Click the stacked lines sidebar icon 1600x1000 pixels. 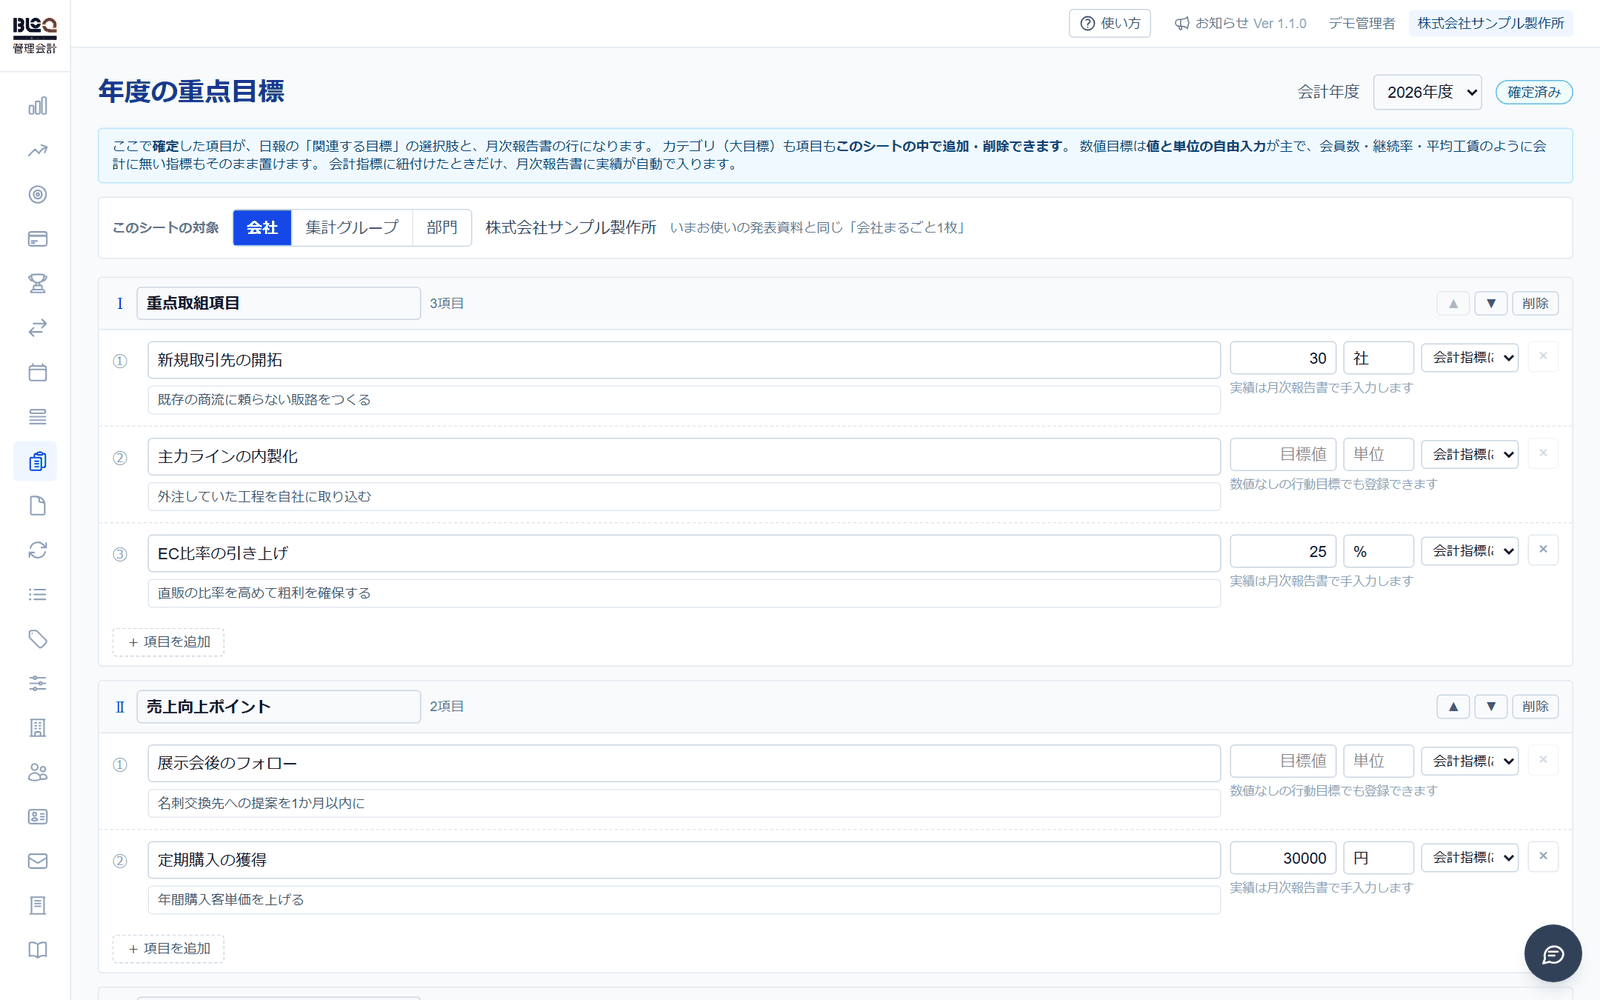coord(37,417)
